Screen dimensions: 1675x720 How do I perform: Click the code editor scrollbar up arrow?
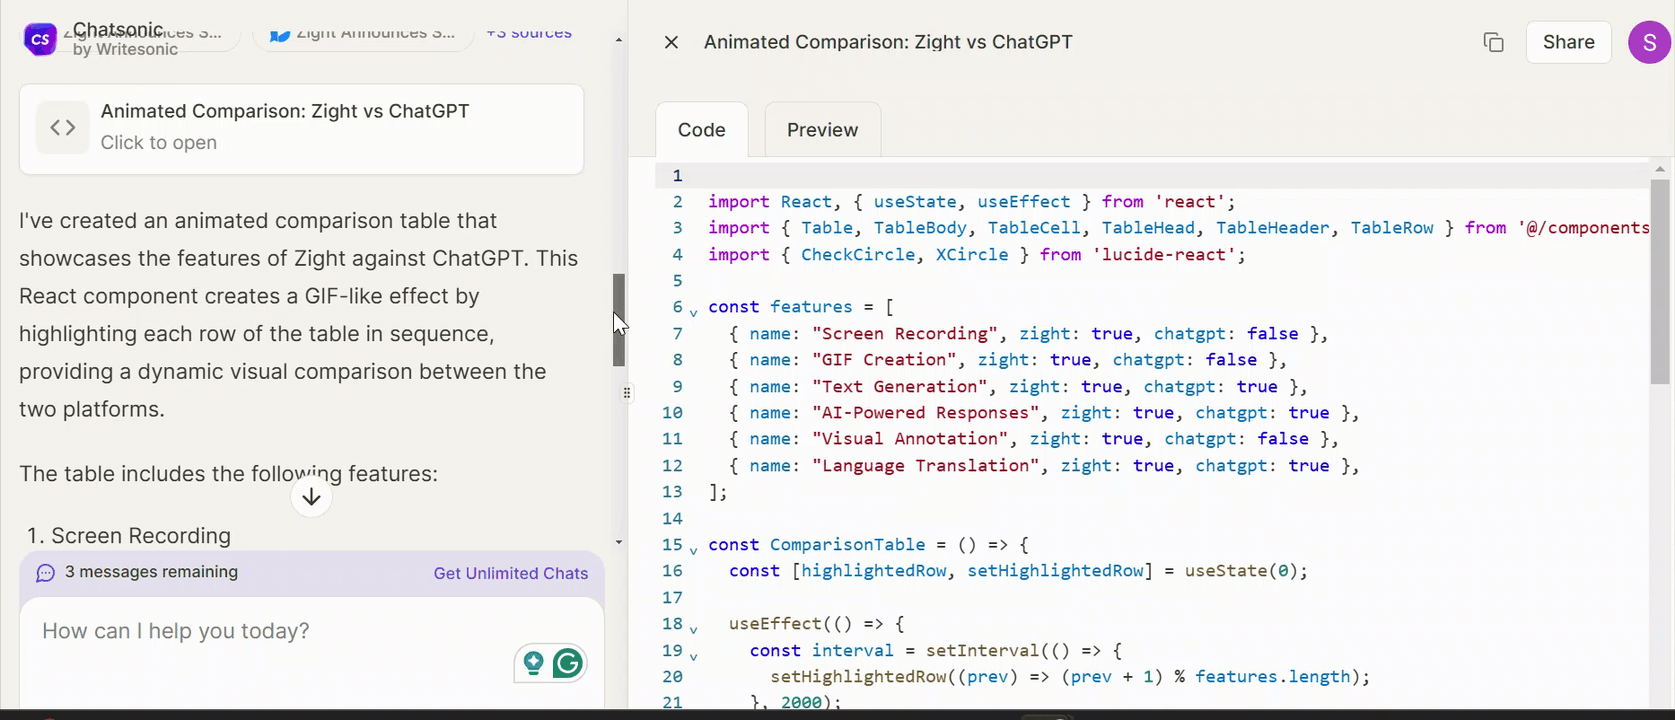pos(1660,169)
